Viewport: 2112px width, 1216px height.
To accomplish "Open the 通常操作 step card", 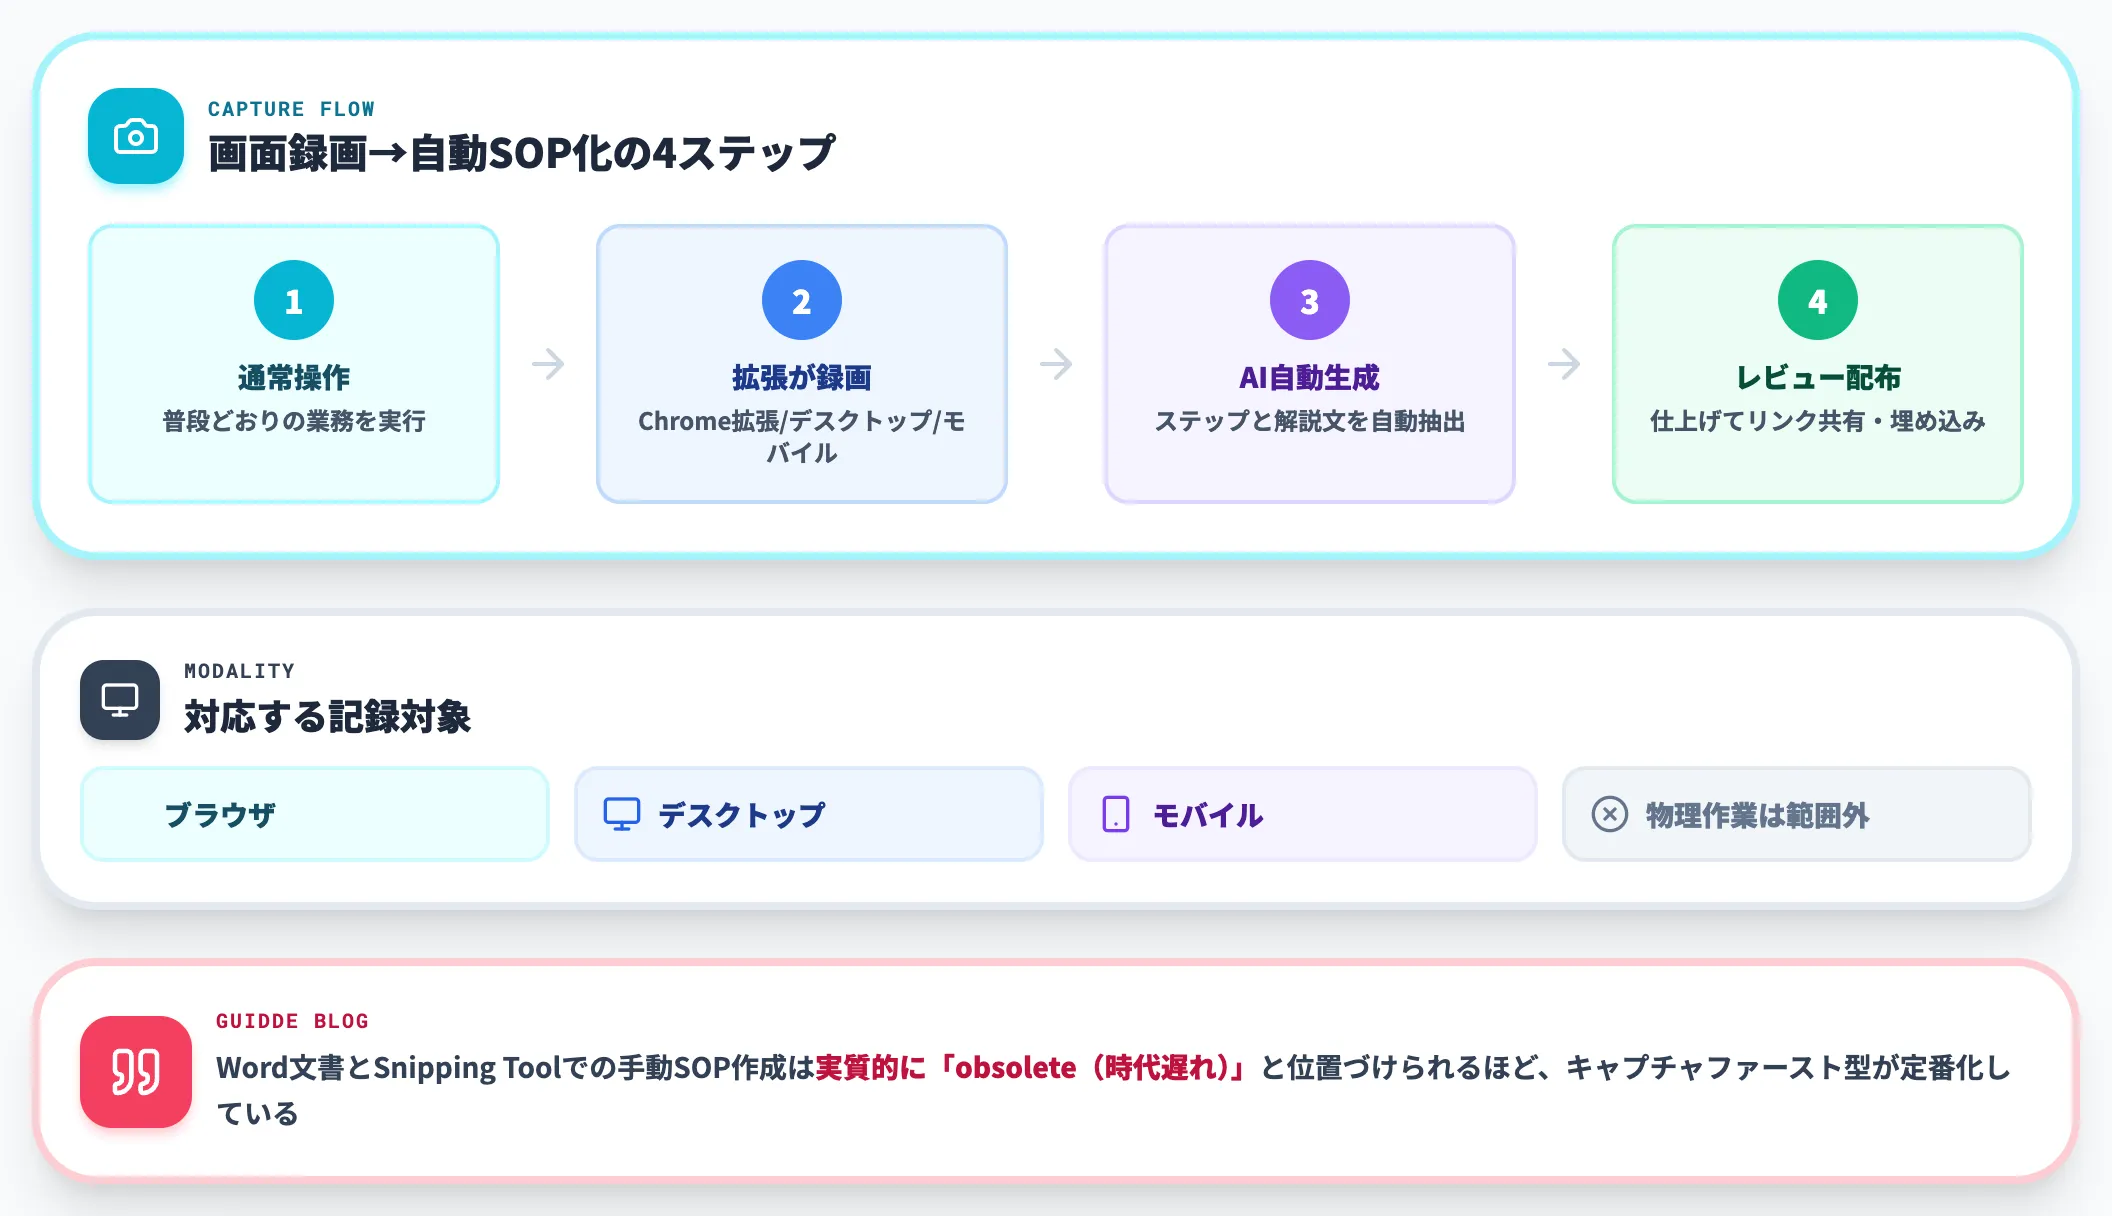I will tap(294, 364).
